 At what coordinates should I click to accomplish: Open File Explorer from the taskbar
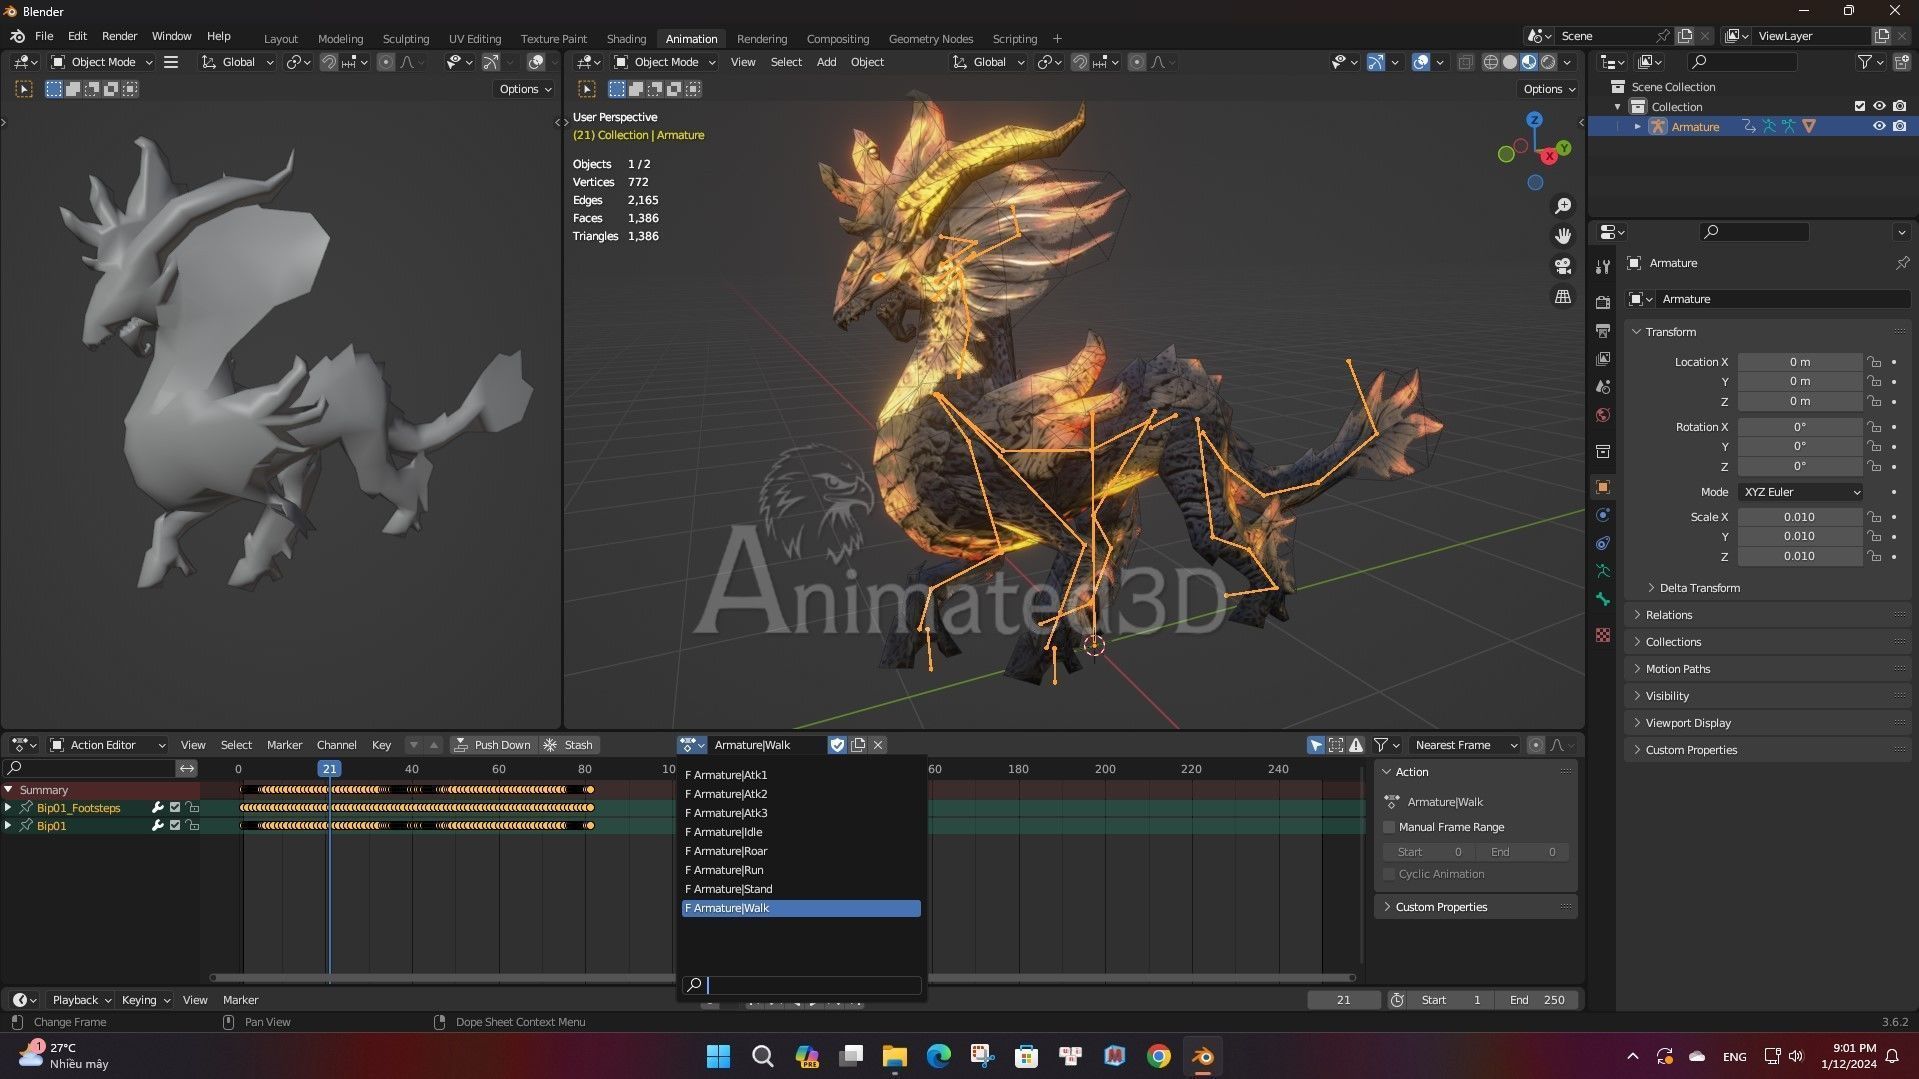(x=894, y=1056)
